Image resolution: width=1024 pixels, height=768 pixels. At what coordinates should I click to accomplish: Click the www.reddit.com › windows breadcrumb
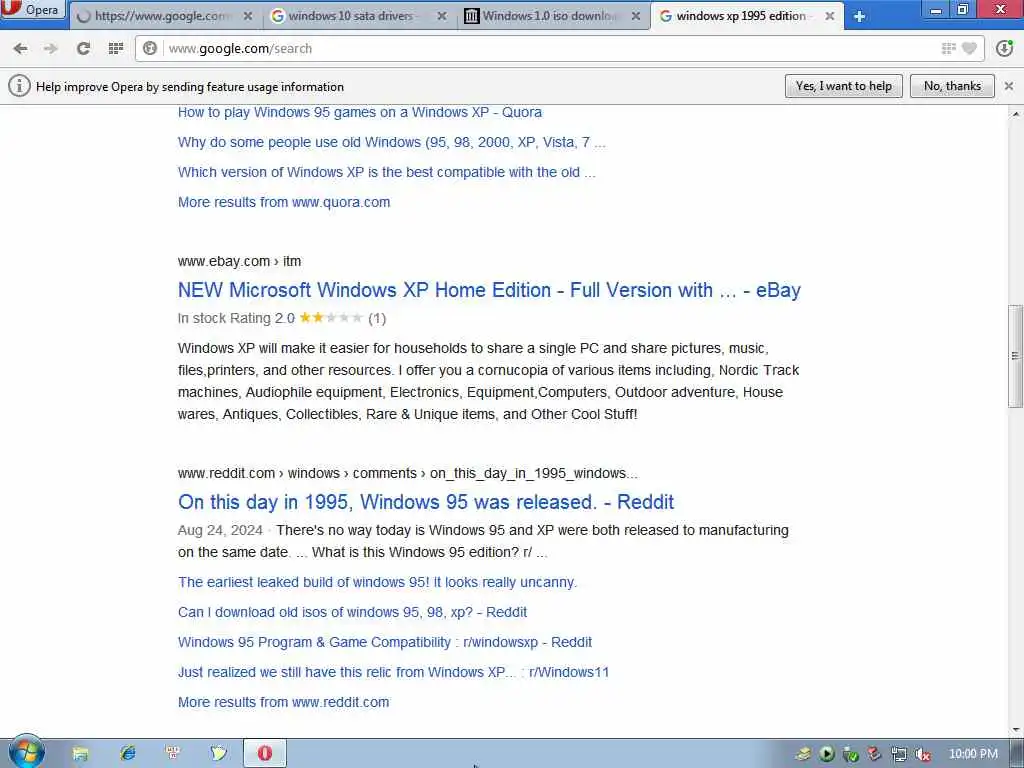click(408, 473)
